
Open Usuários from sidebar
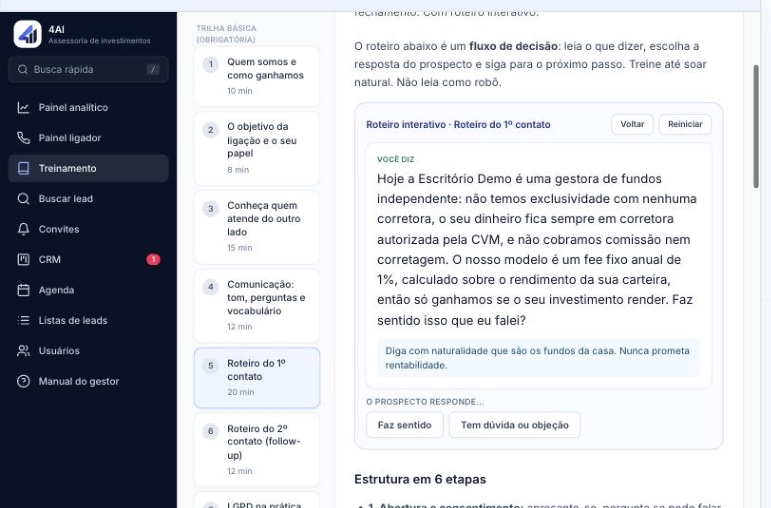click(x=89, y=351)
